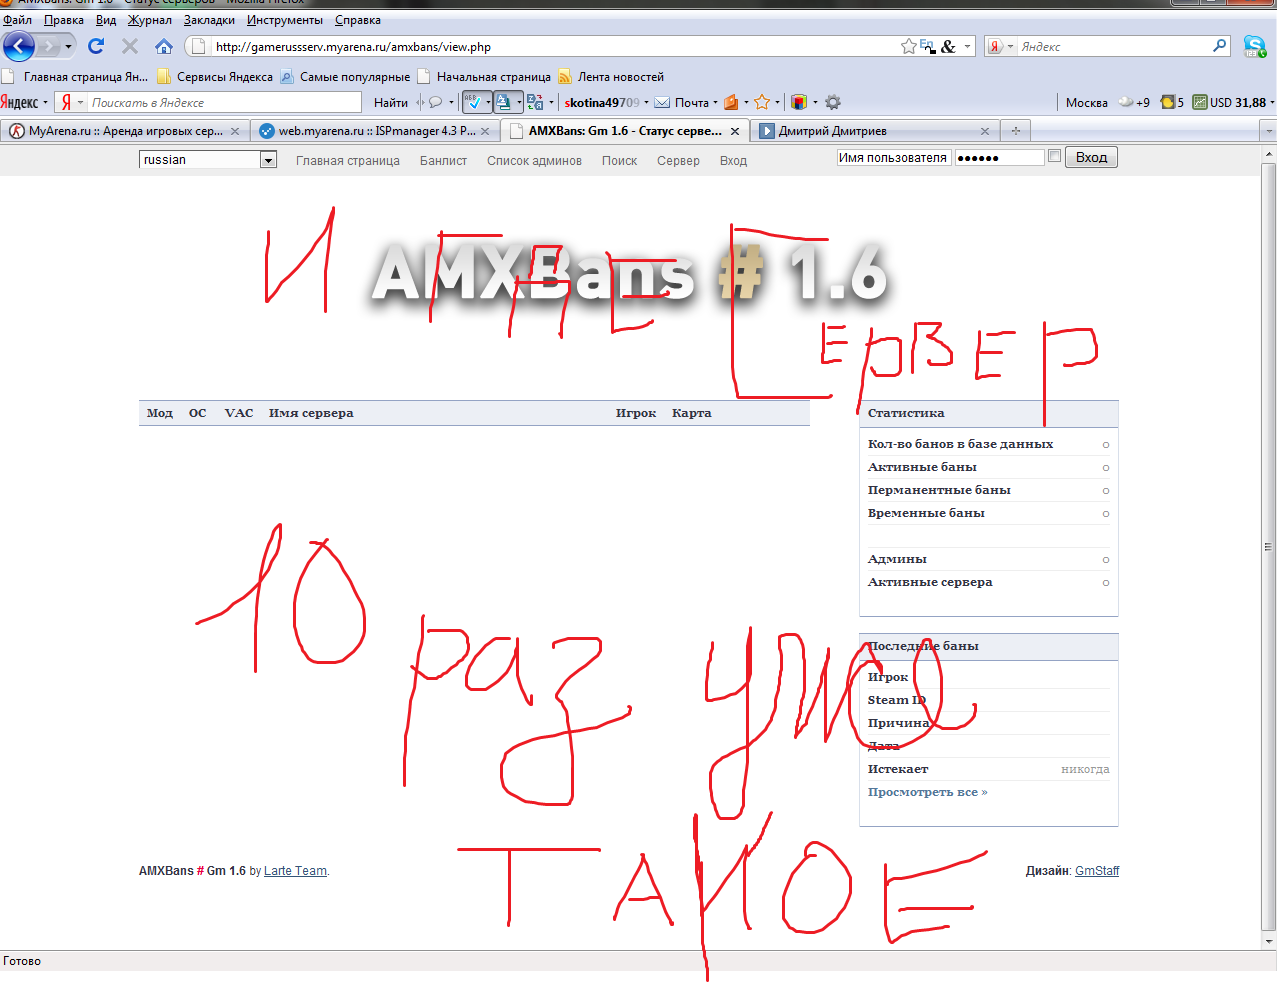
Task: Go forward with the browser Forward arrow
Action: 48,46
